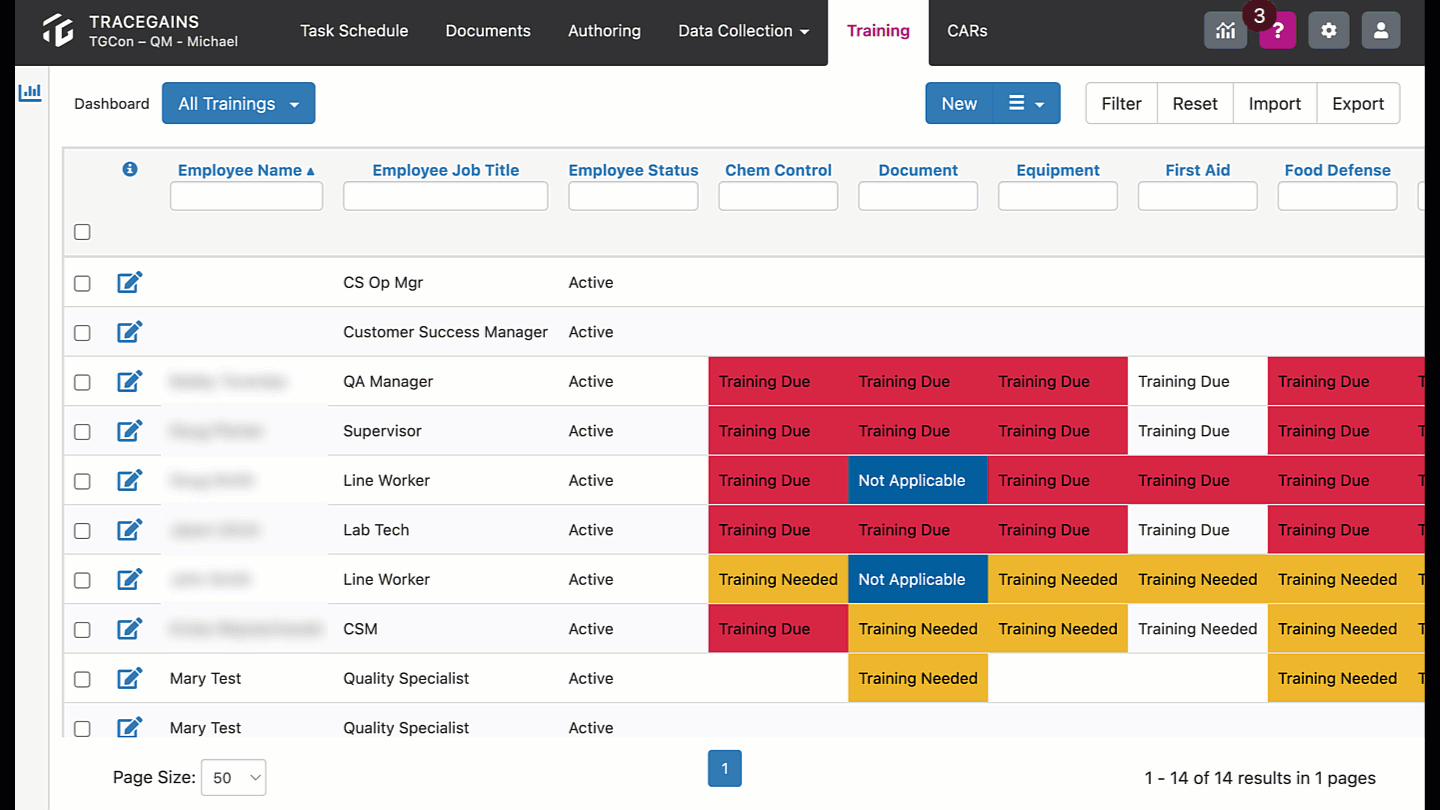This screenshot has width=1440, height=810.
Task: Open the menu dropdown next to New
Action: point(1027,103)
